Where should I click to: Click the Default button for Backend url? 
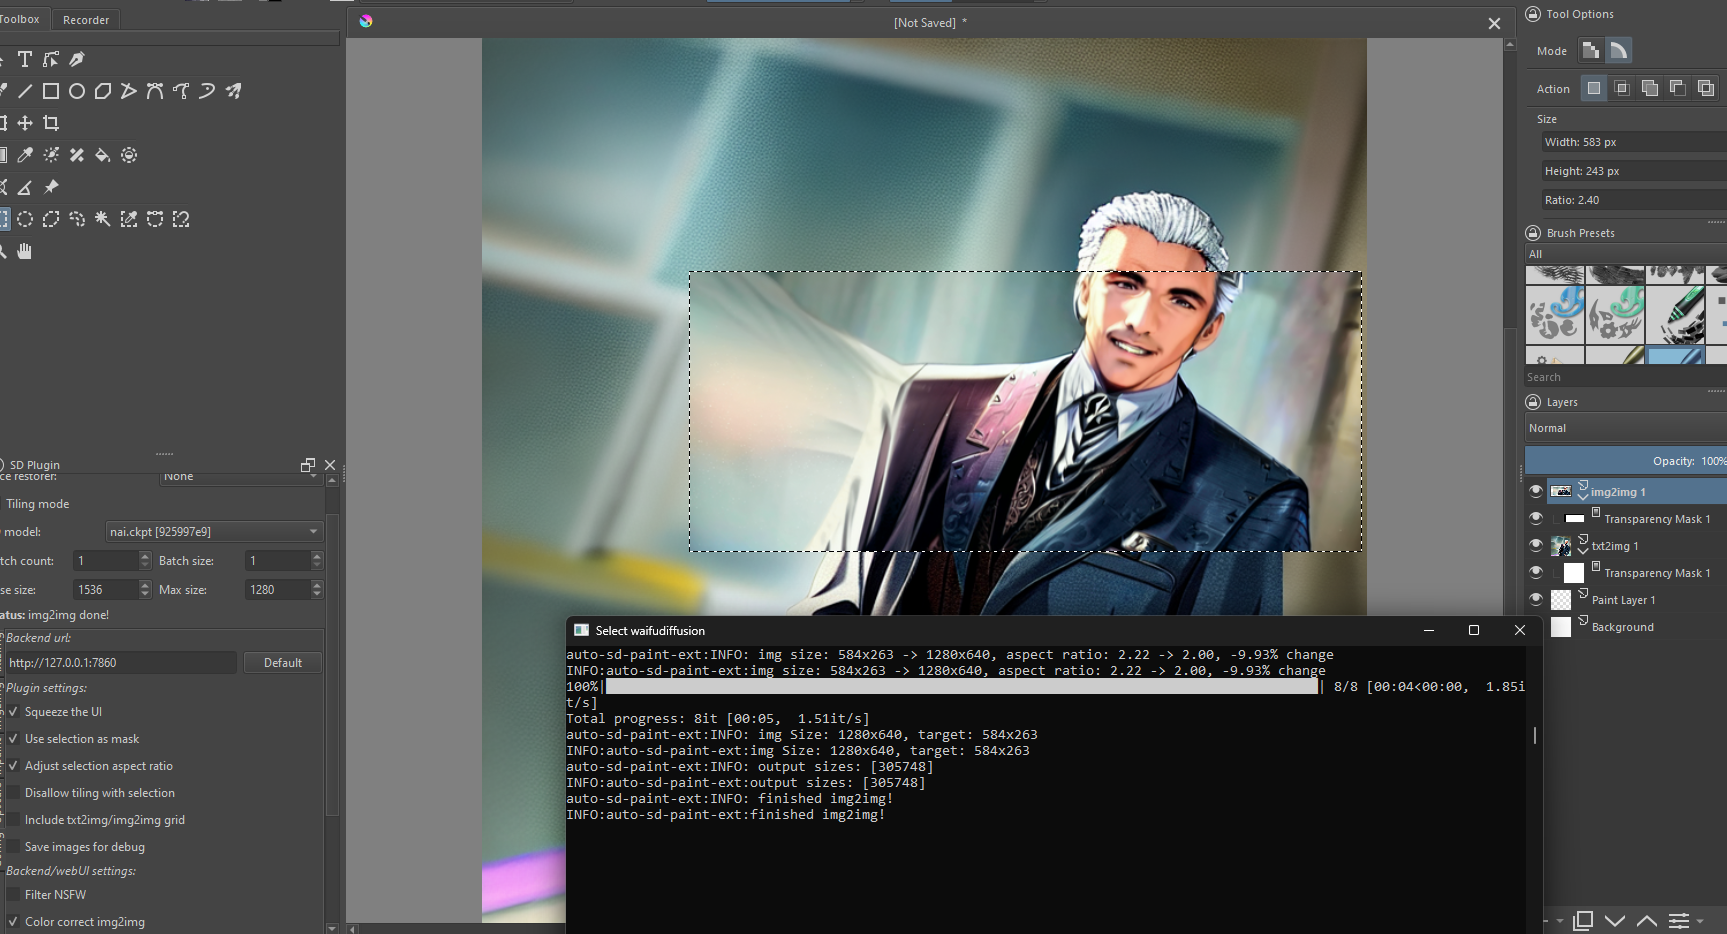[283, 662]
